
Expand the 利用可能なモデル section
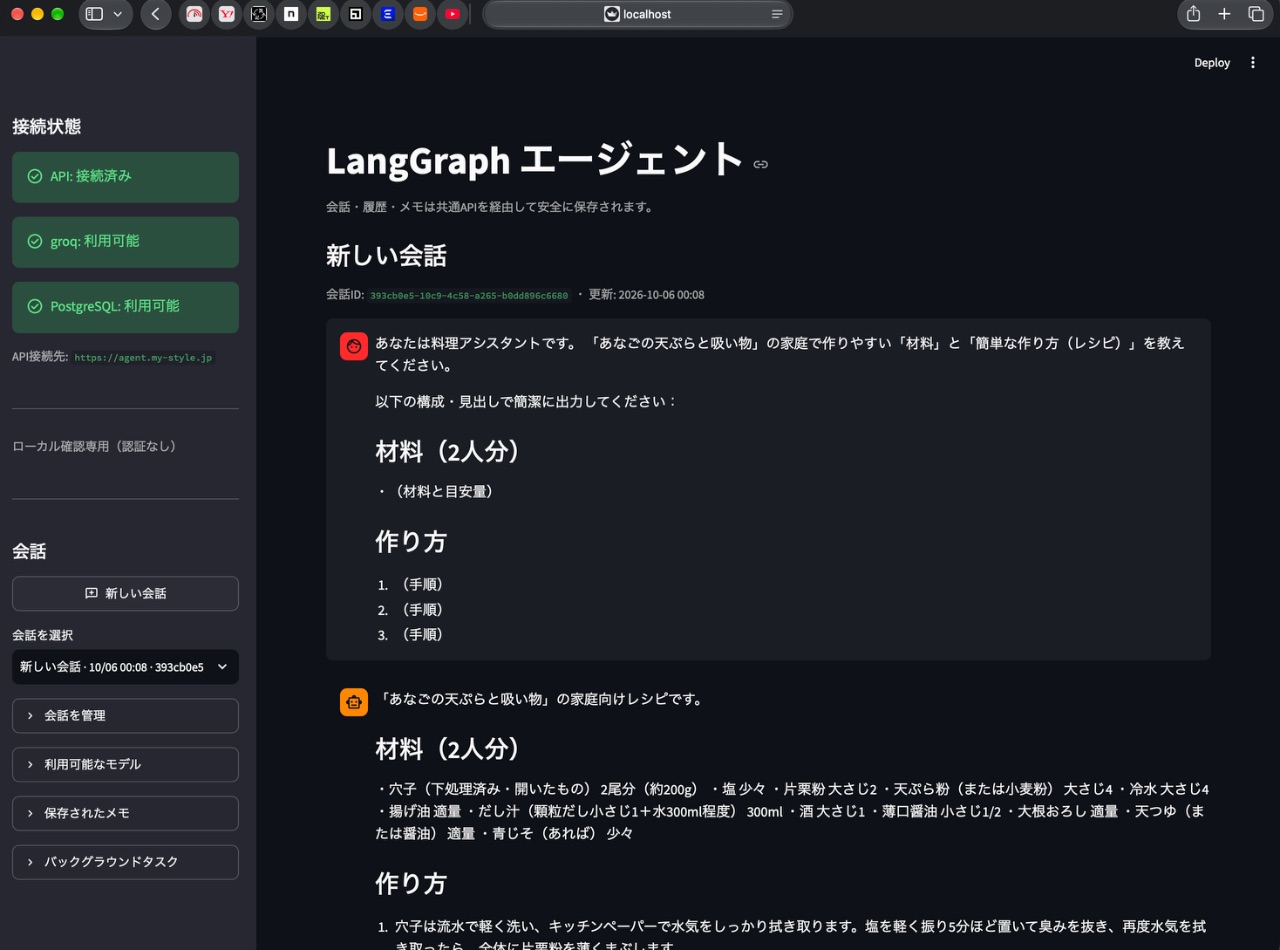click(125, 764)
